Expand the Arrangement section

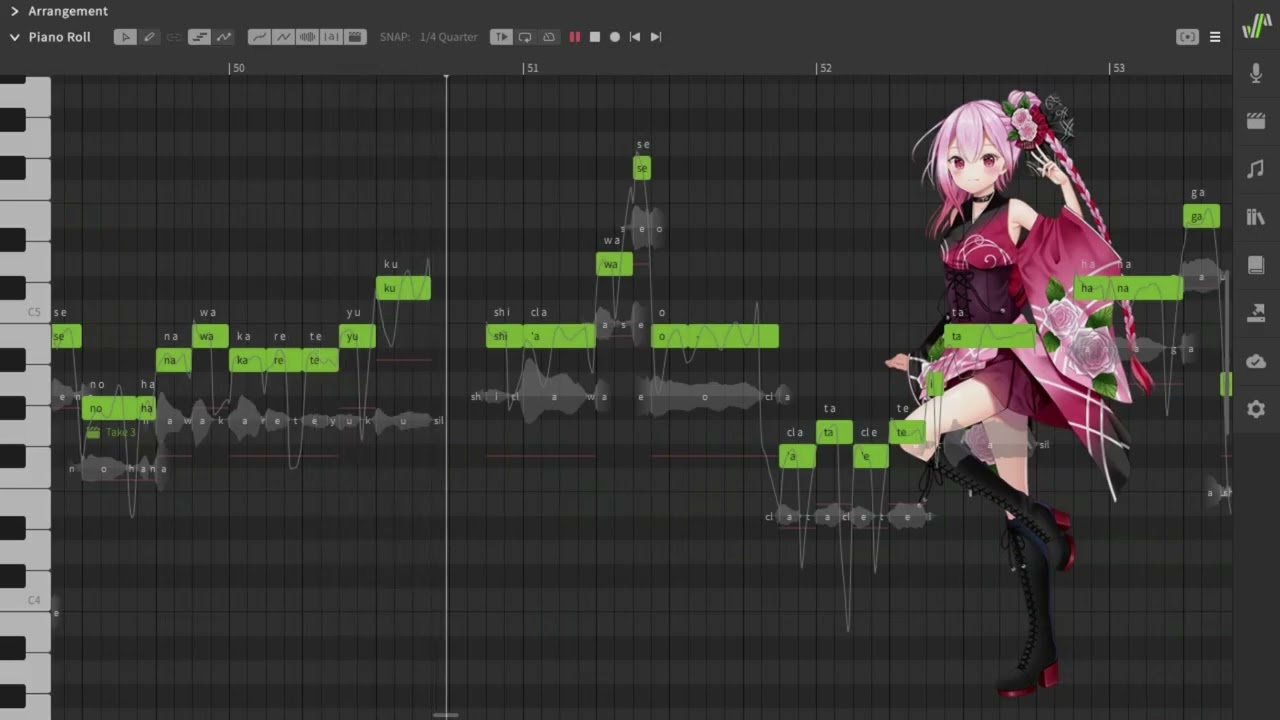[x=14, y=11]
